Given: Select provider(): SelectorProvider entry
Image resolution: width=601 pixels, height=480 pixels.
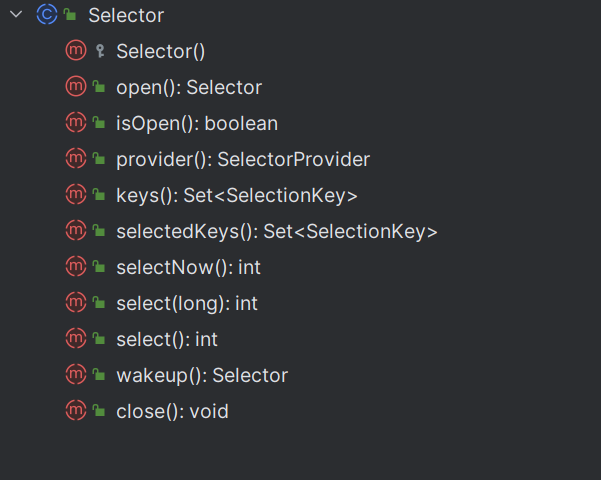Looking at the screenshot, I should click(242, 159).
